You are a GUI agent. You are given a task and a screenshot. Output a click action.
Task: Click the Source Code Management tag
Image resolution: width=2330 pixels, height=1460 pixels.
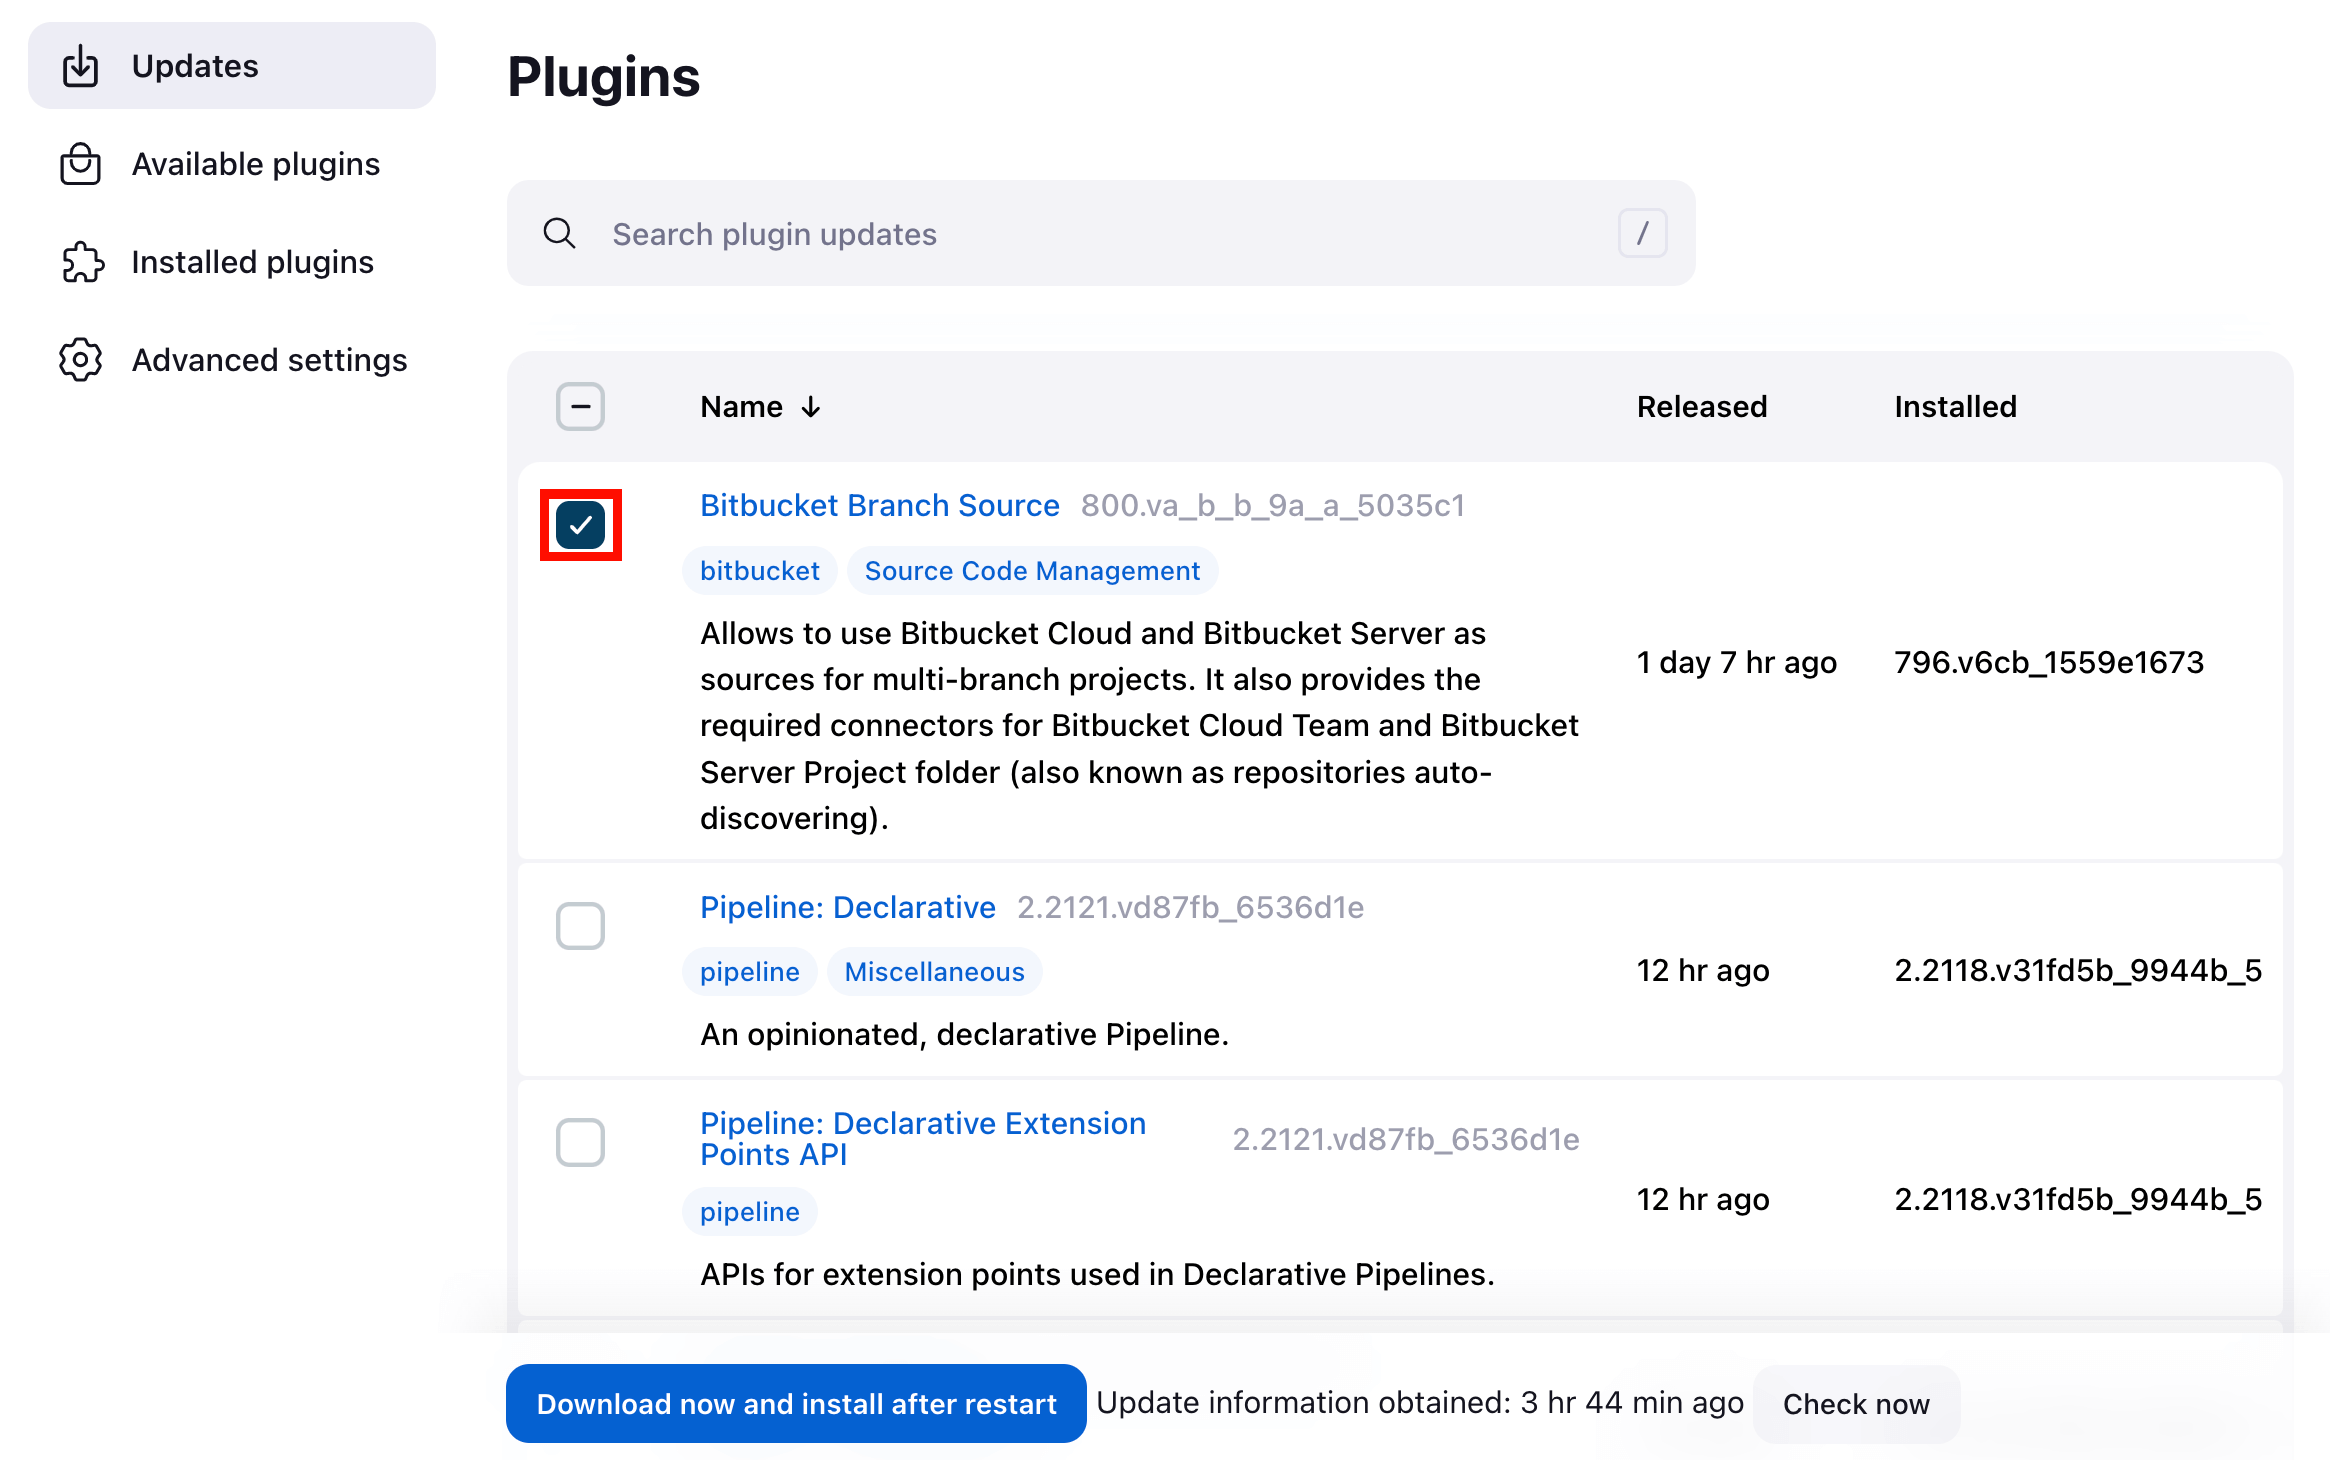1032,570
